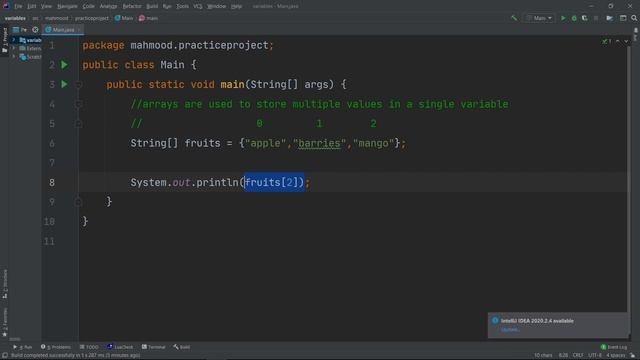Jump to previous highlighted error arrow
640x360 pixels.
tap(618, 41)
